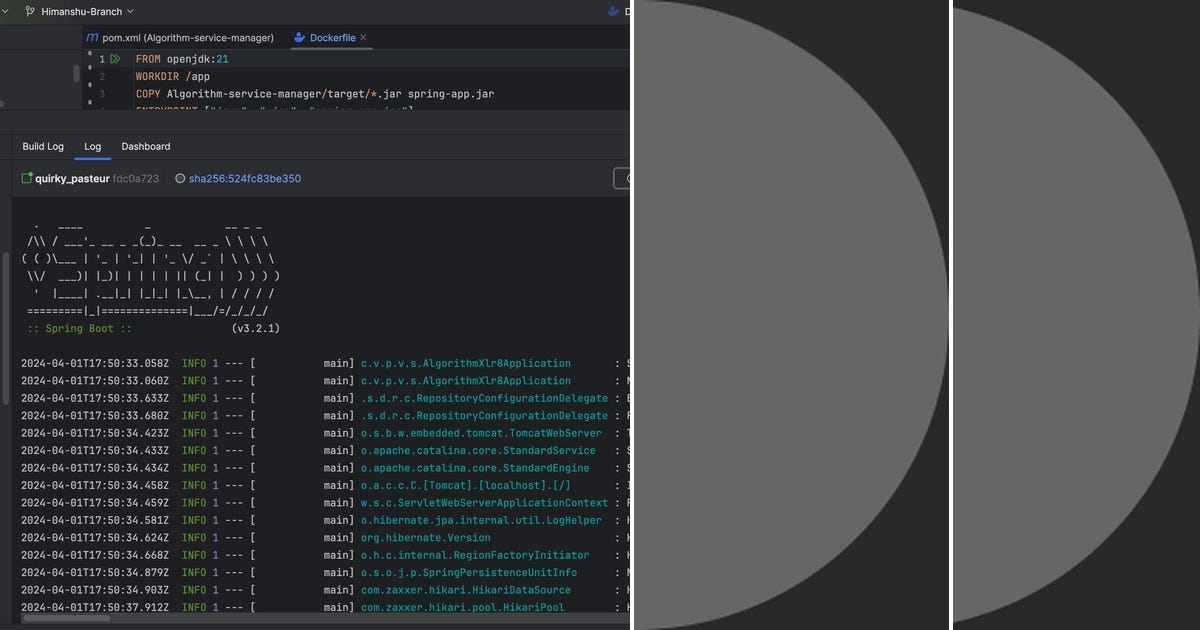Screen dimensions: 1200x630
Task: Click the Docker whale icon on the Dockerfile tab
Action: tap(299, 37)
